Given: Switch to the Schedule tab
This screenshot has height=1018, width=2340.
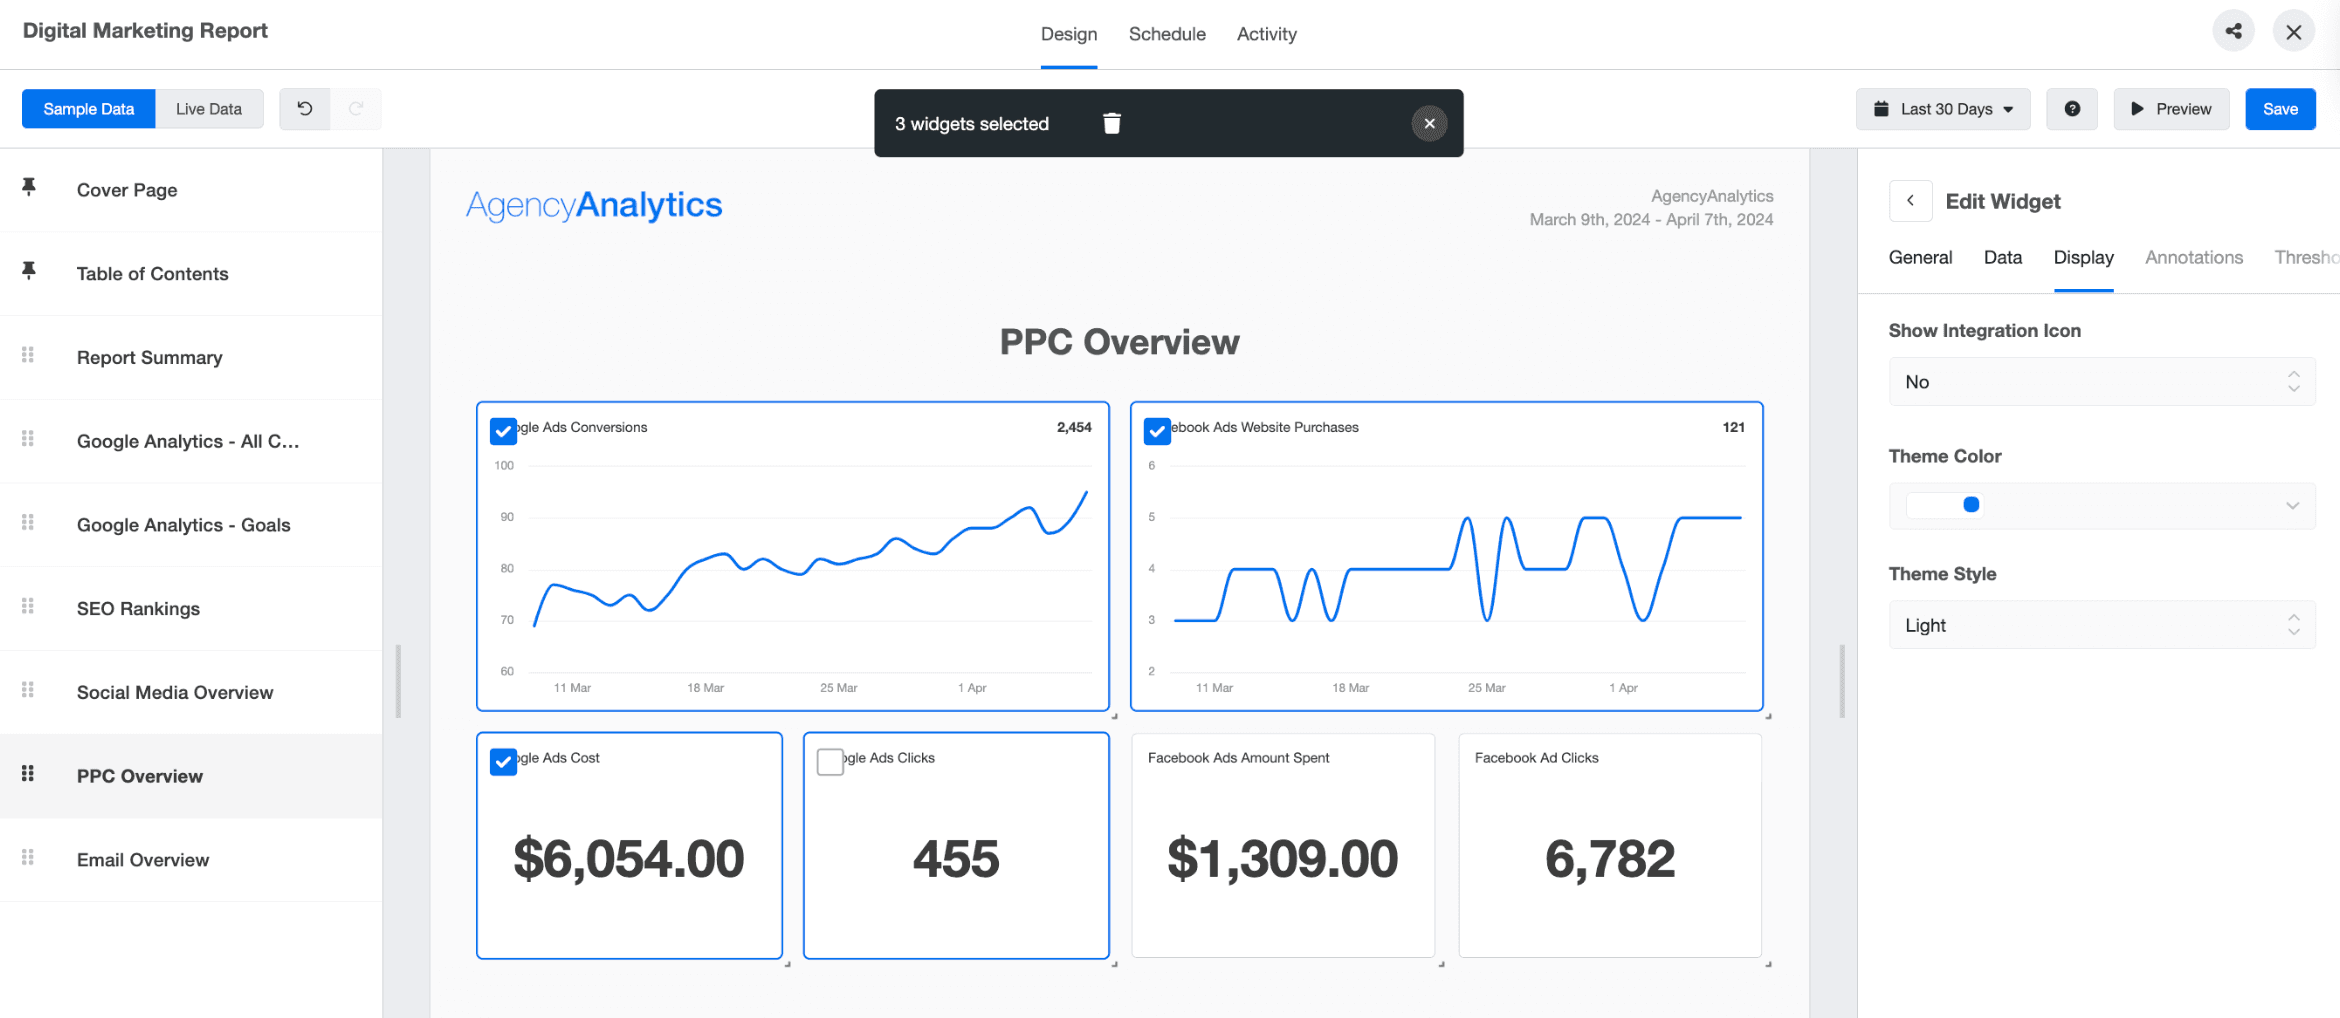Looking at the screenshot, I should click(1167, 34).
